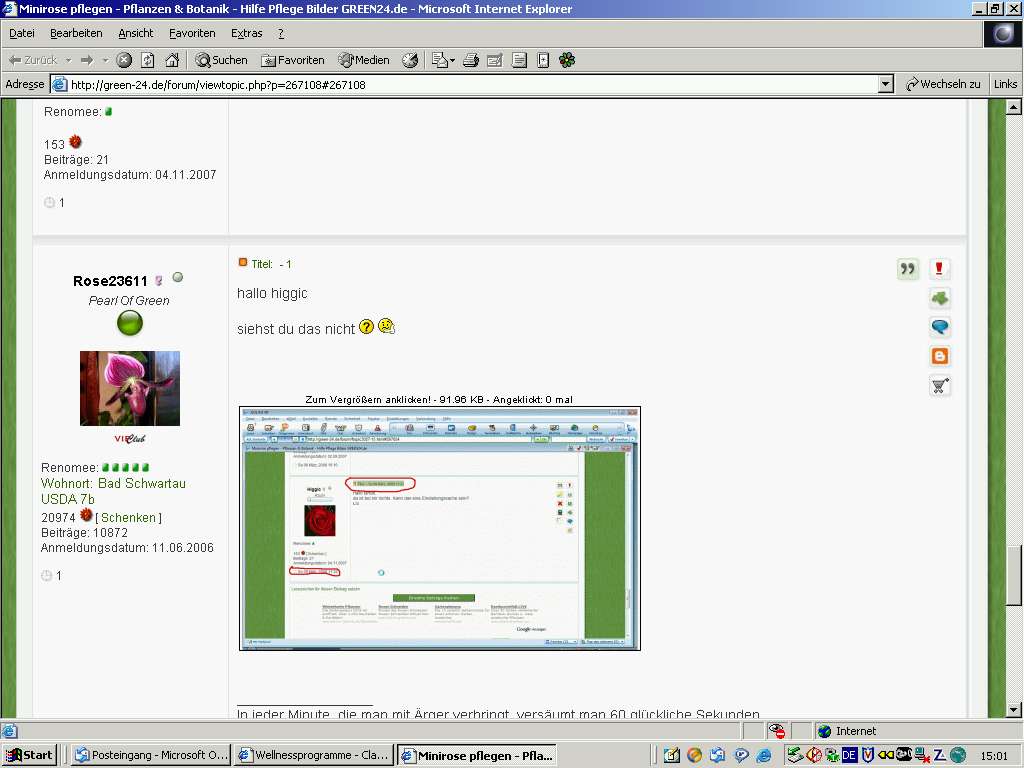Click the Schenken link
The width and height of the screenshot is (1024, 768).
[x=128, y=517]
